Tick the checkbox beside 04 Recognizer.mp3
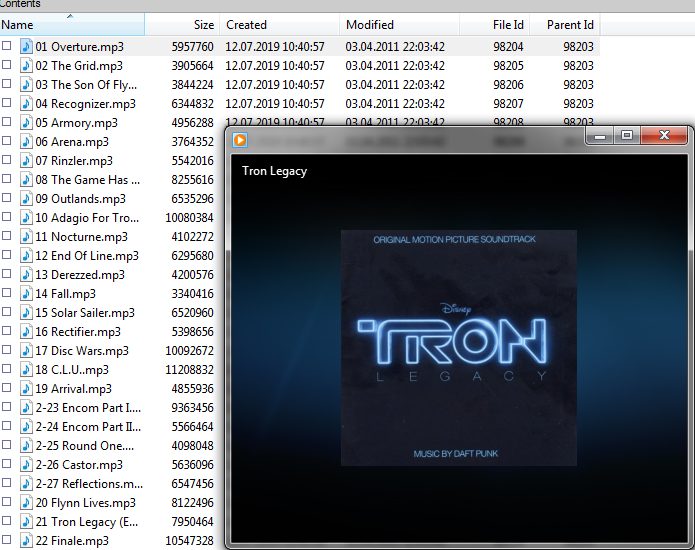The width and height of the screenshot is (695, 550). 6,103
